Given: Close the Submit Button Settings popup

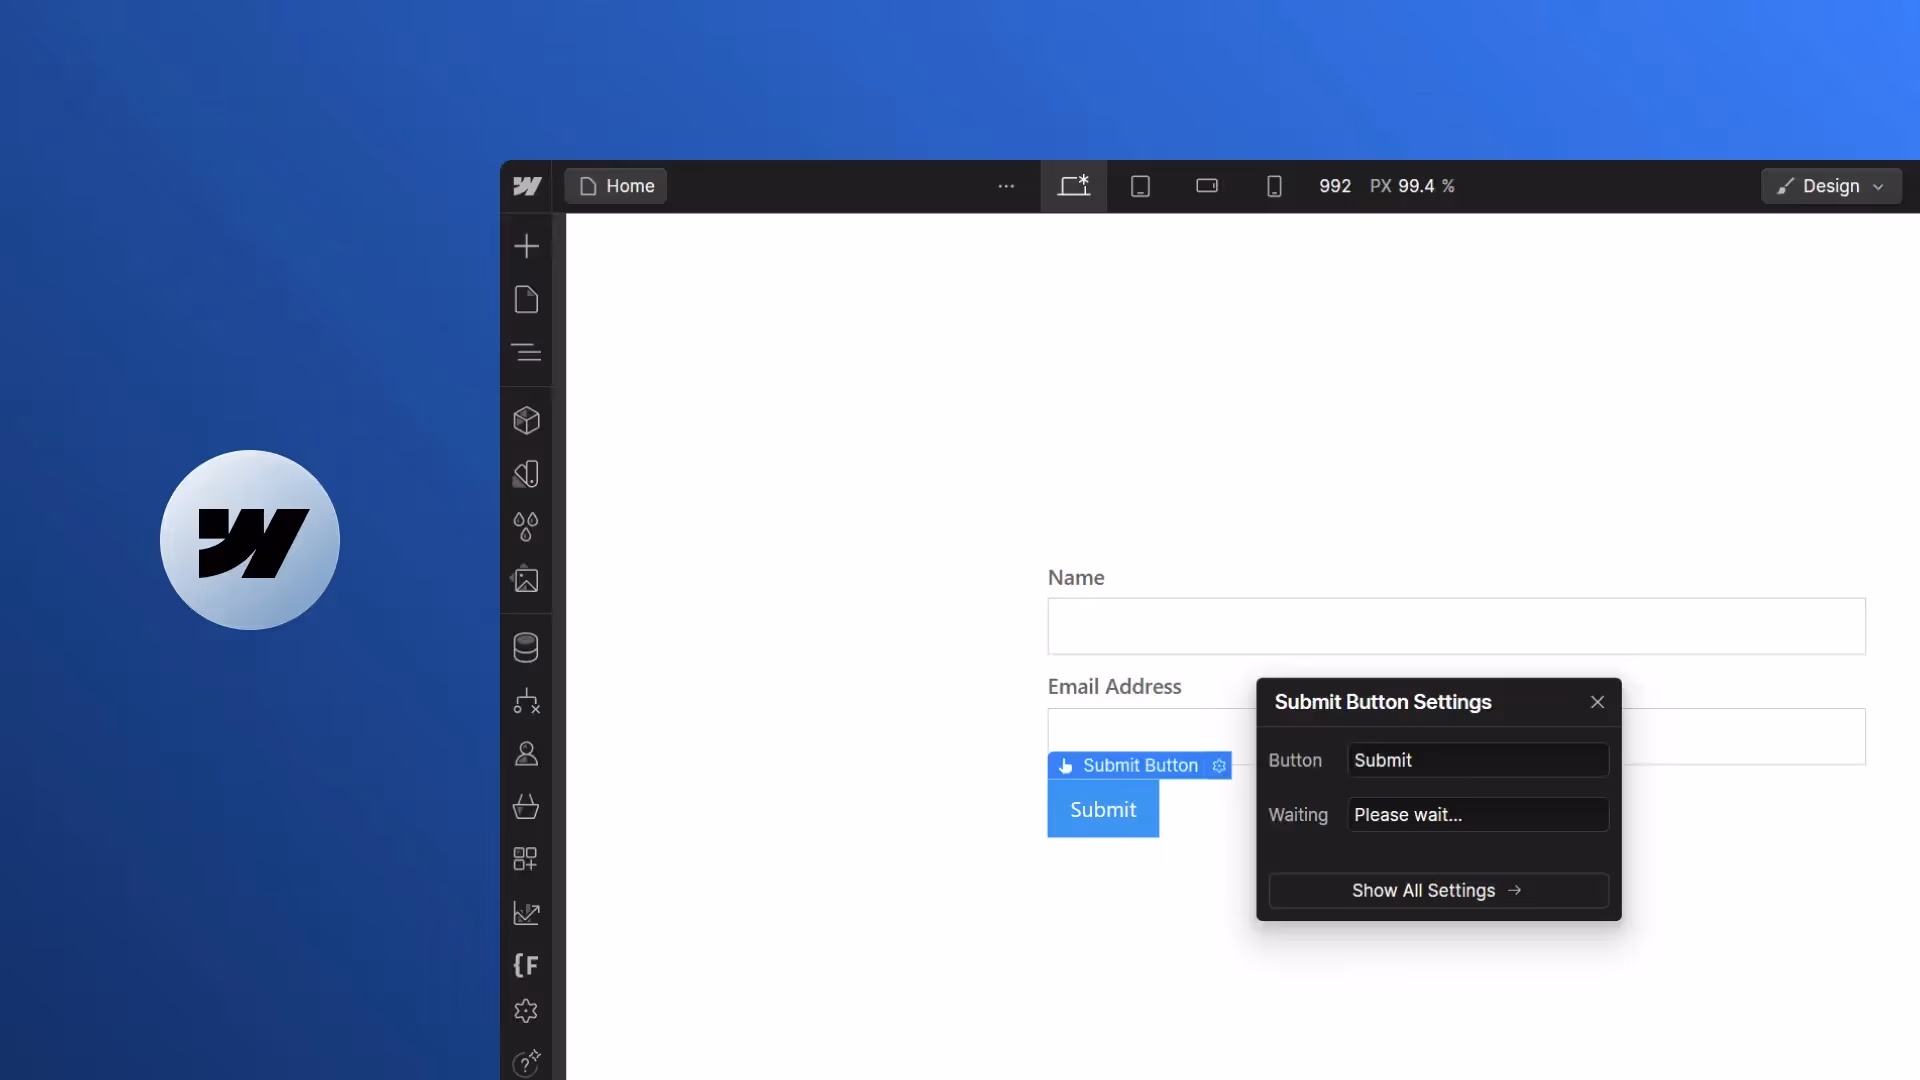Looking at the screenshot, I should [1597, 702].
